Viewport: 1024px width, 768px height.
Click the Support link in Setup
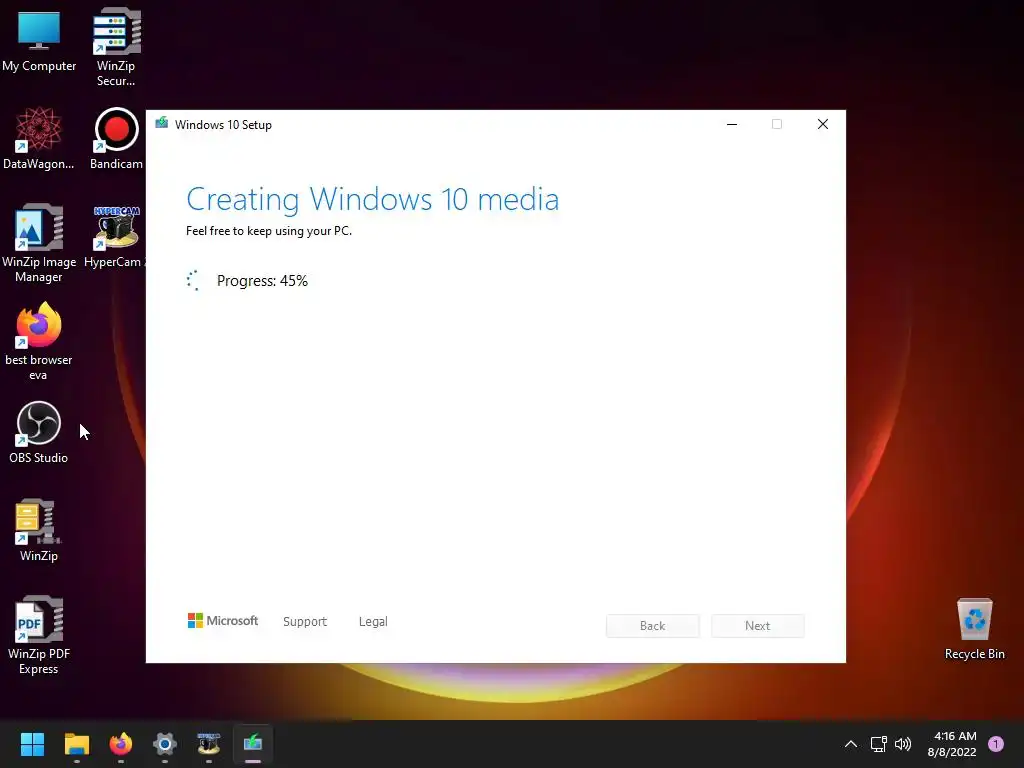click(305, 622)
